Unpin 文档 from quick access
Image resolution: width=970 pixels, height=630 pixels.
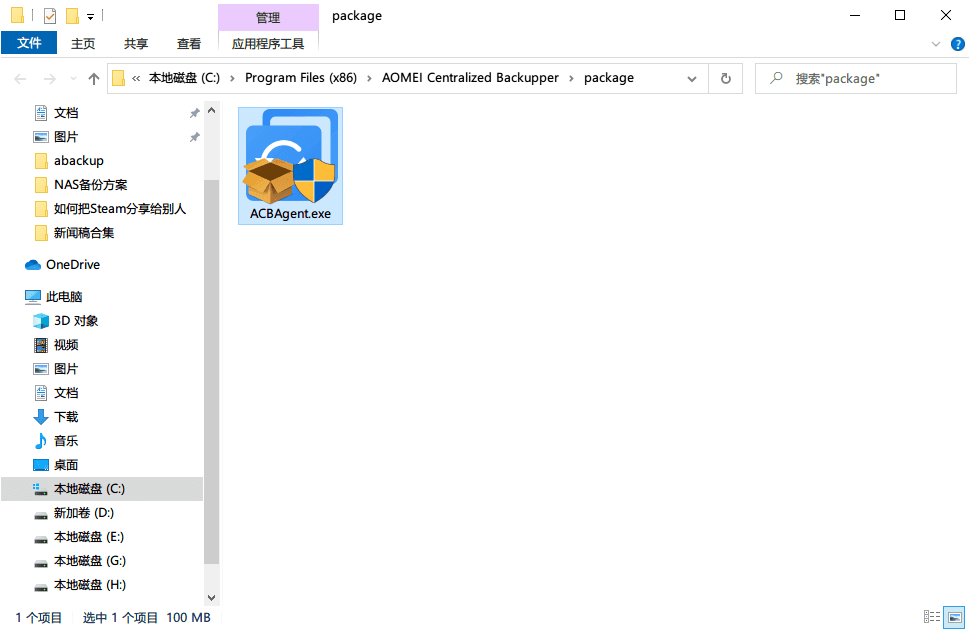tap(194, 113)
